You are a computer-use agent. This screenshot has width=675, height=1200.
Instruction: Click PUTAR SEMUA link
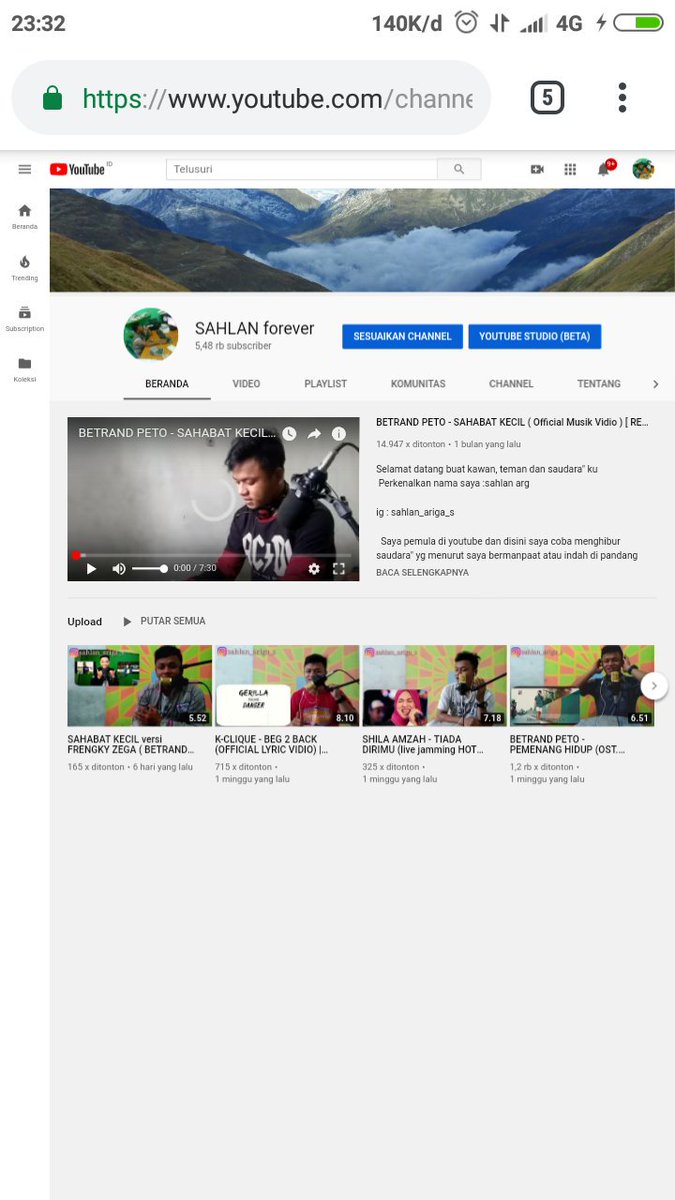coord(173,621)
